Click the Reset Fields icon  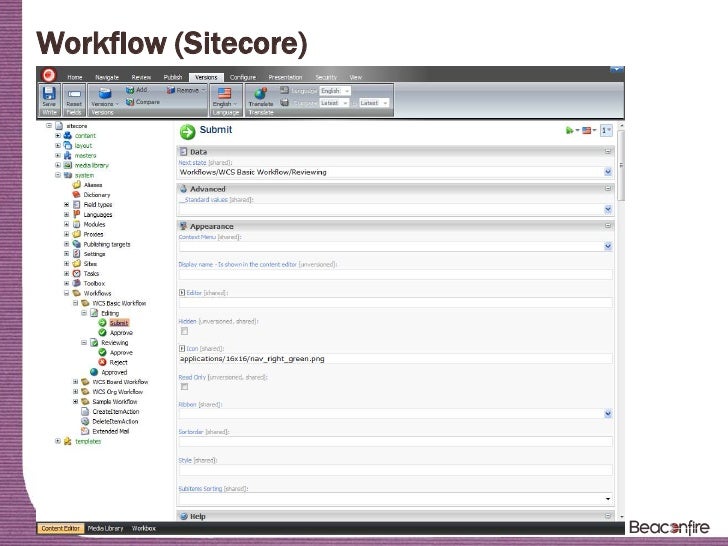click(74, 94)
